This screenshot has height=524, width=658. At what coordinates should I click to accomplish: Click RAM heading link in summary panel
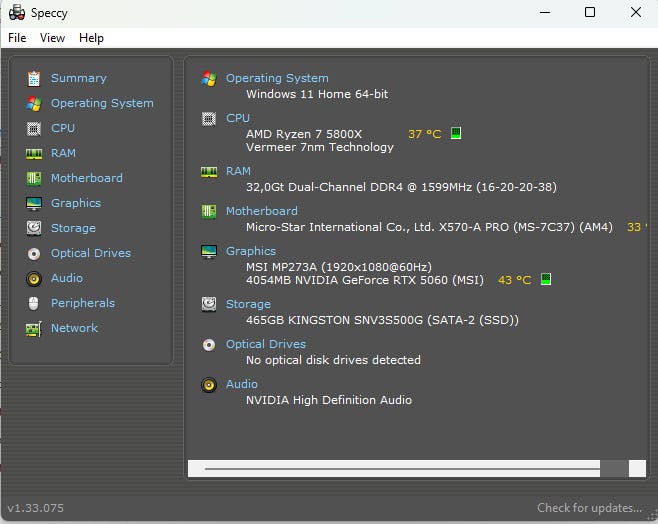pyautogui.click(x=238, y=171)
